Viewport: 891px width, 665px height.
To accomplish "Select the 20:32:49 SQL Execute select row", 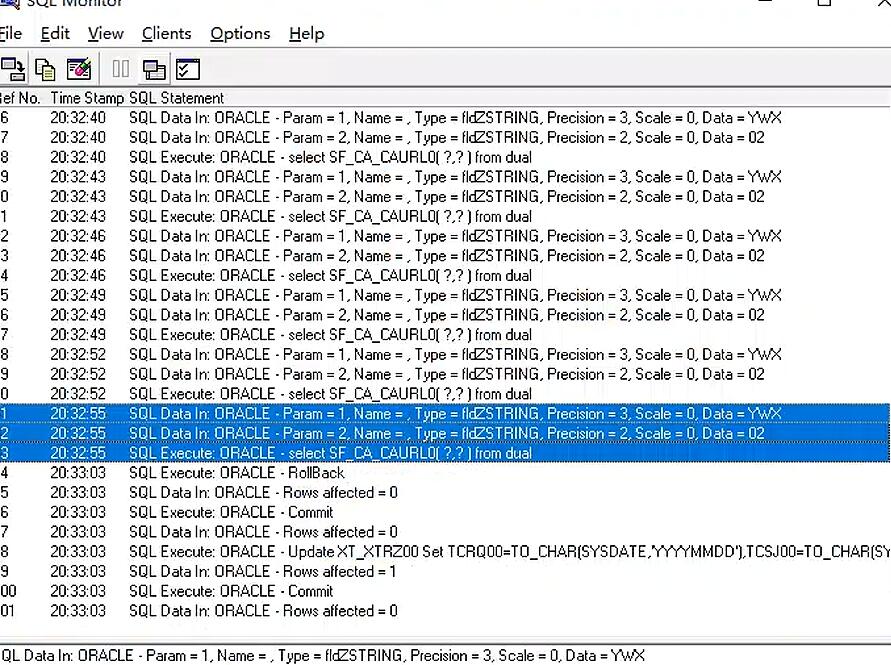I will (445, 335).
